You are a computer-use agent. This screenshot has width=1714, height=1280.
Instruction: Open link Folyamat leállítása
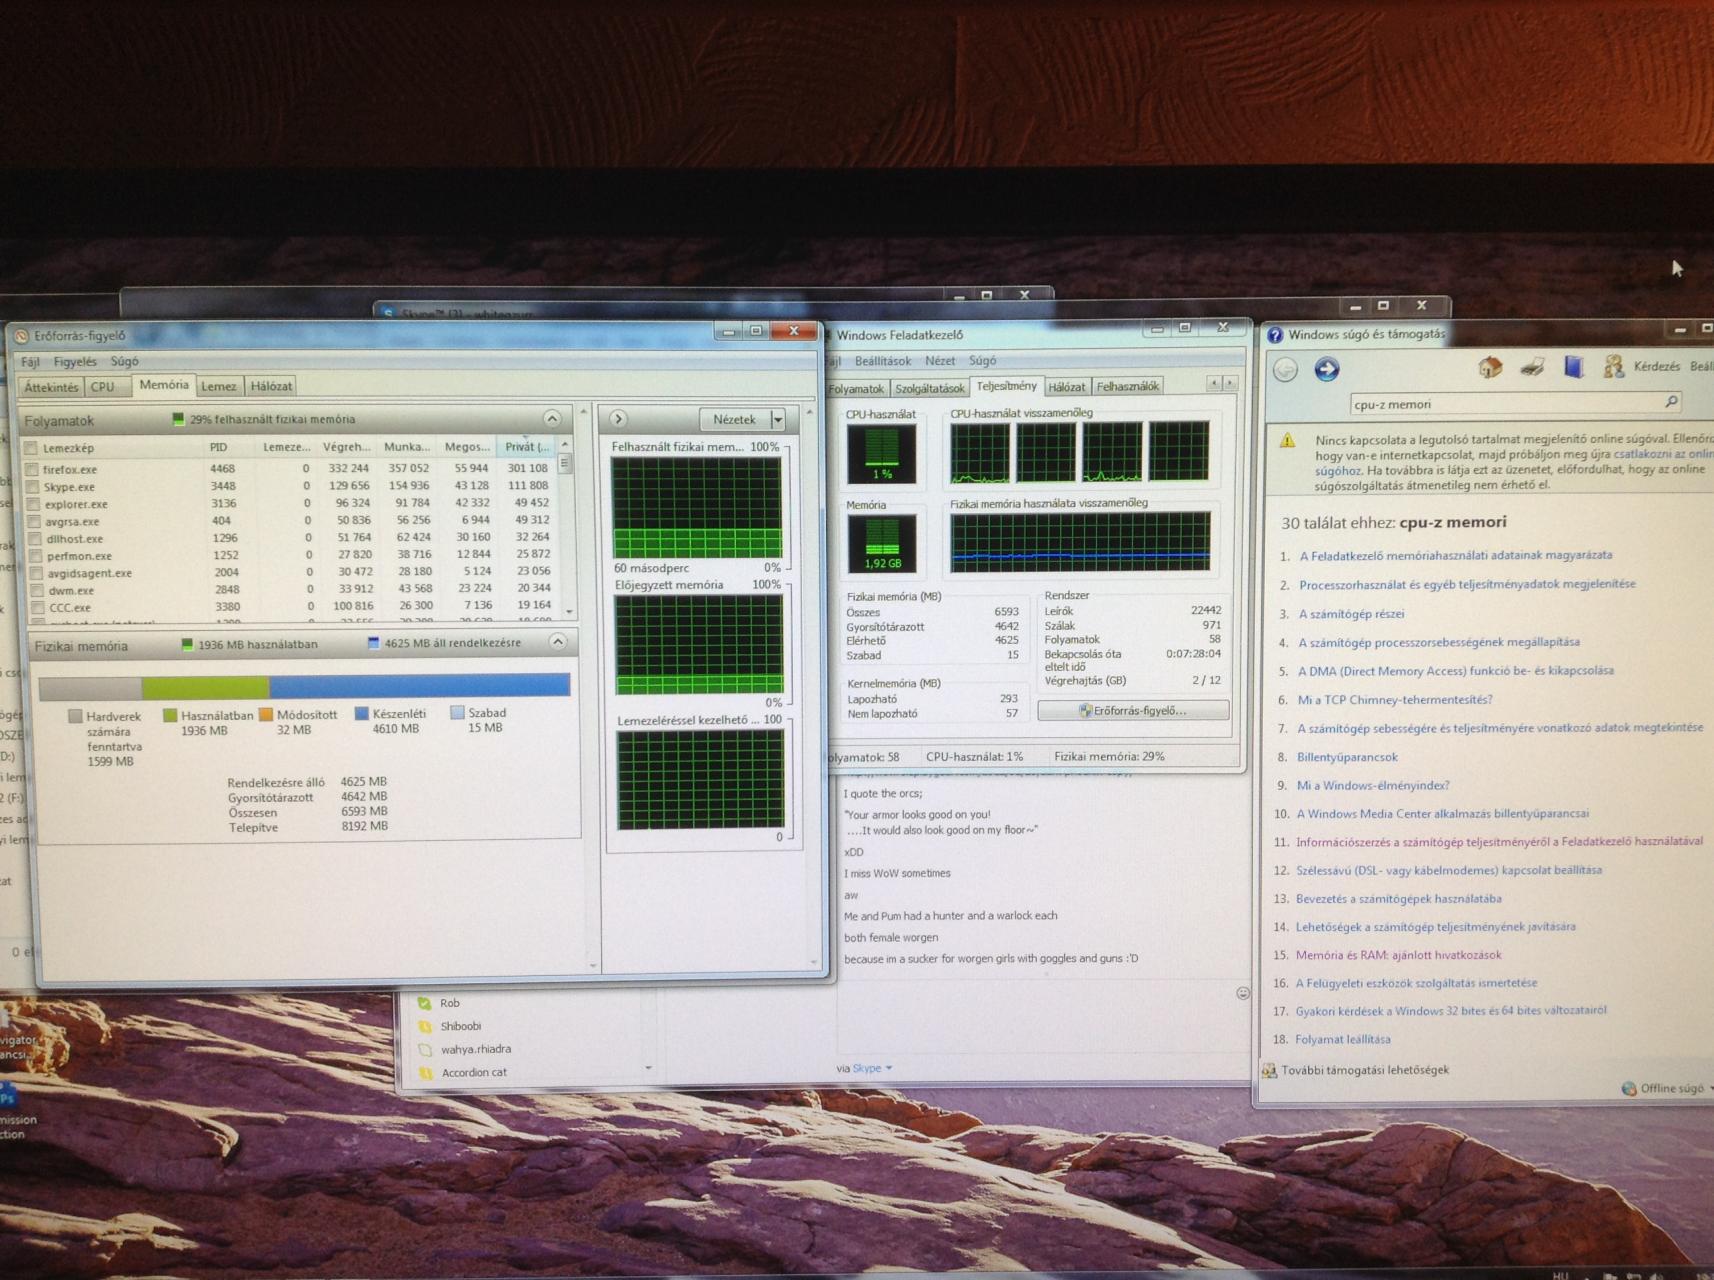click(x=1342, y=1040)
